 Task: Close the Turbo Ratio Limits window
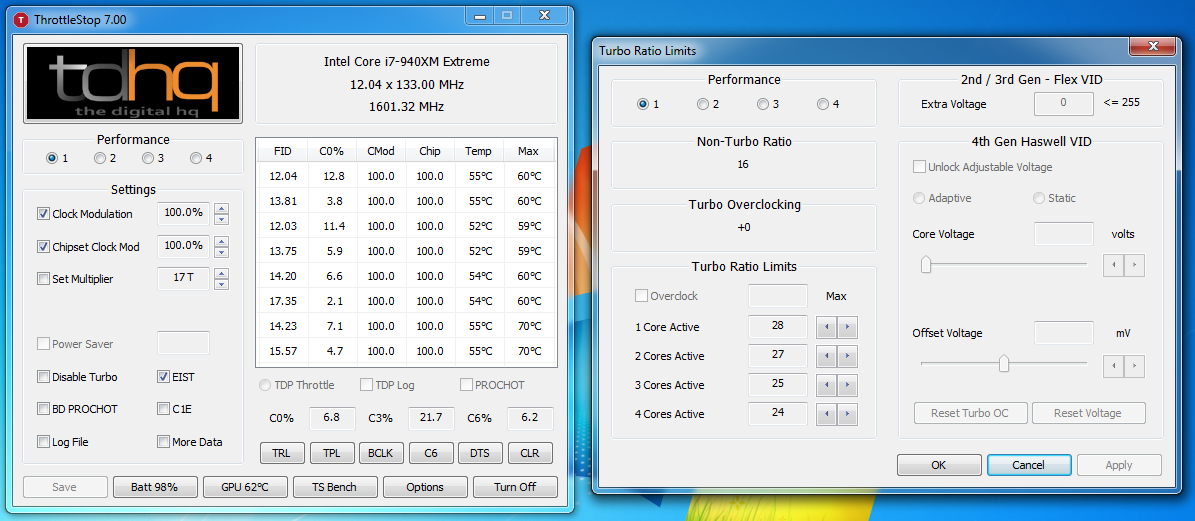[x=1152, y=46]
